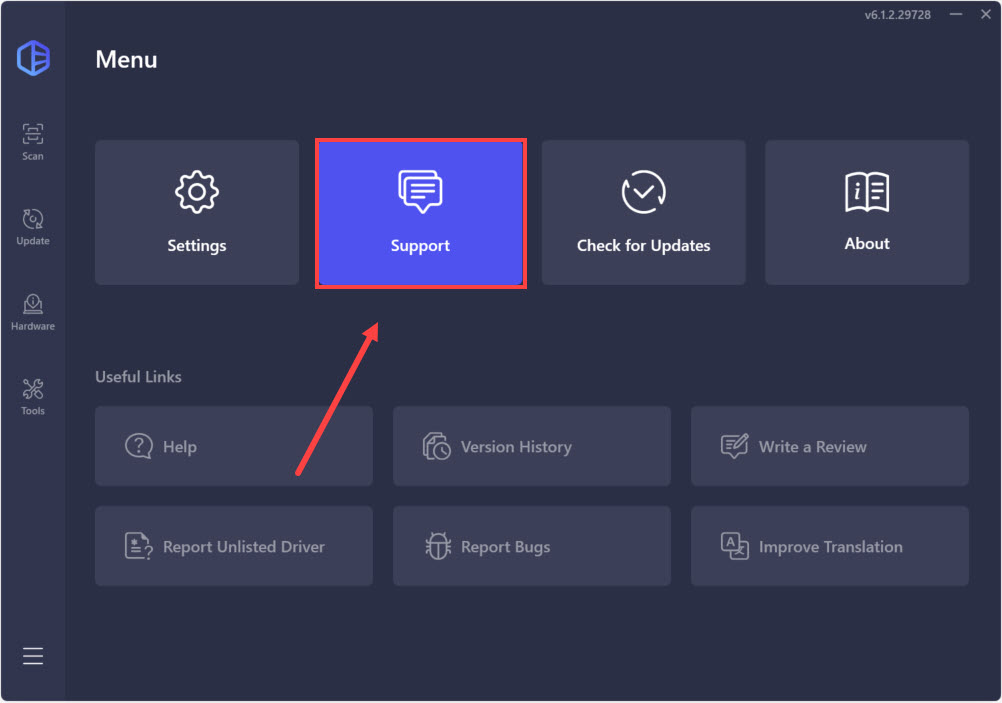Click the Check for Updates tile
Screen dimensions: 1002x703
pos(643,212)
